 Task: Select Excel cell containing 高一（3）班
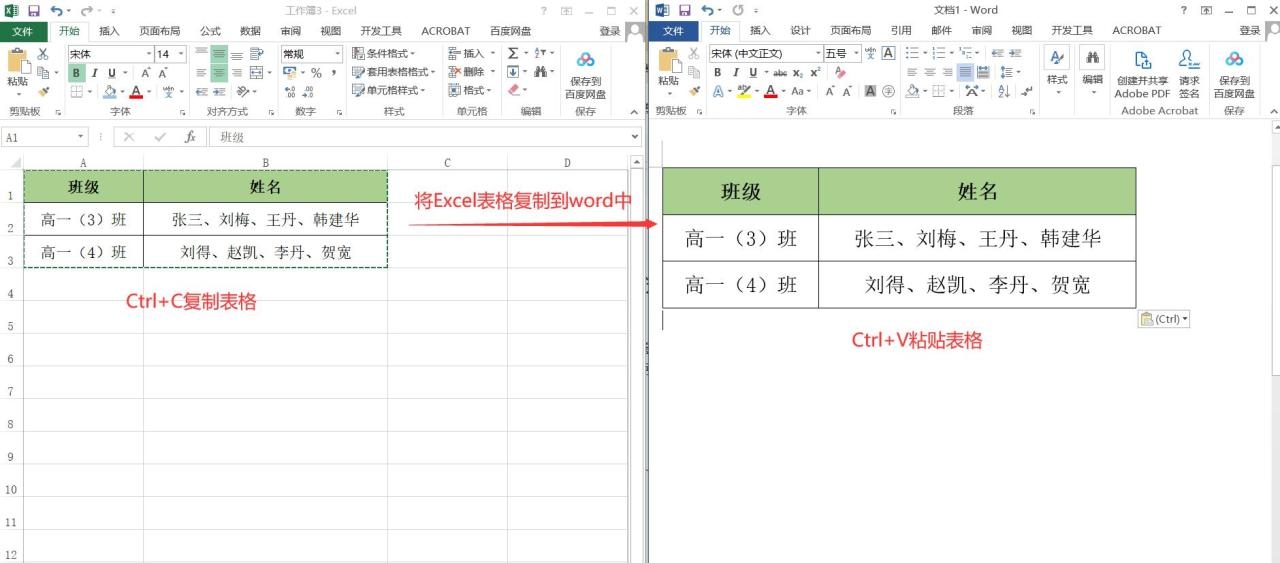tap(83, 220)
